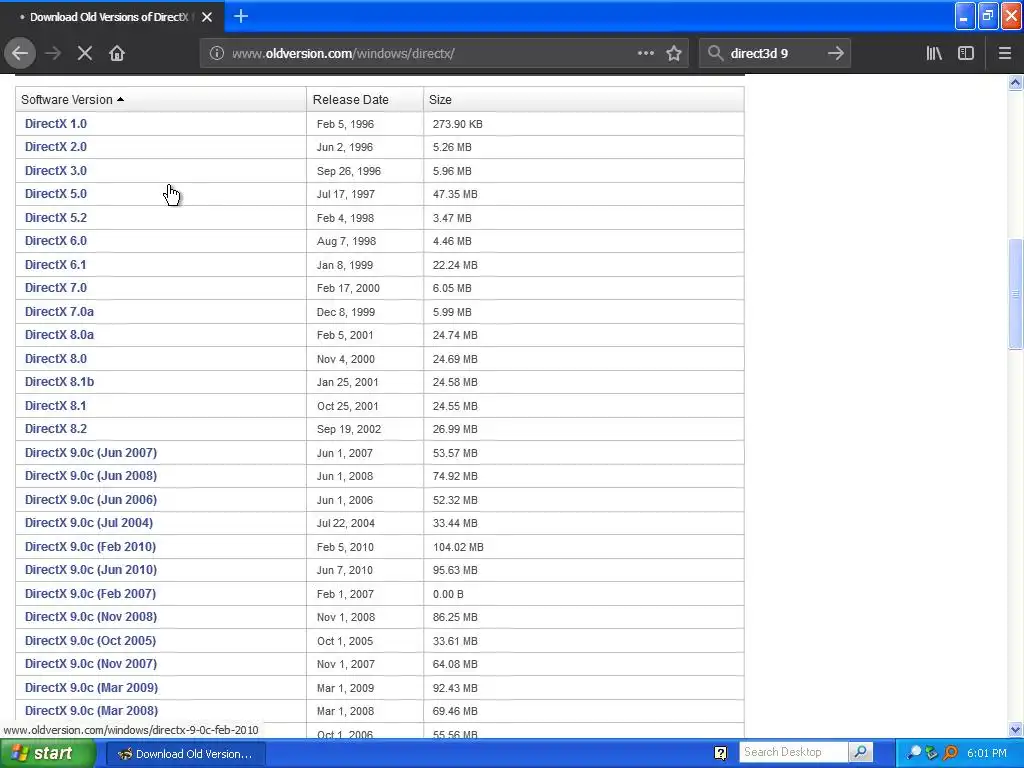
Task: Open DirectX 9.0c (Jun 2010) link
Action: click(91, 570)
